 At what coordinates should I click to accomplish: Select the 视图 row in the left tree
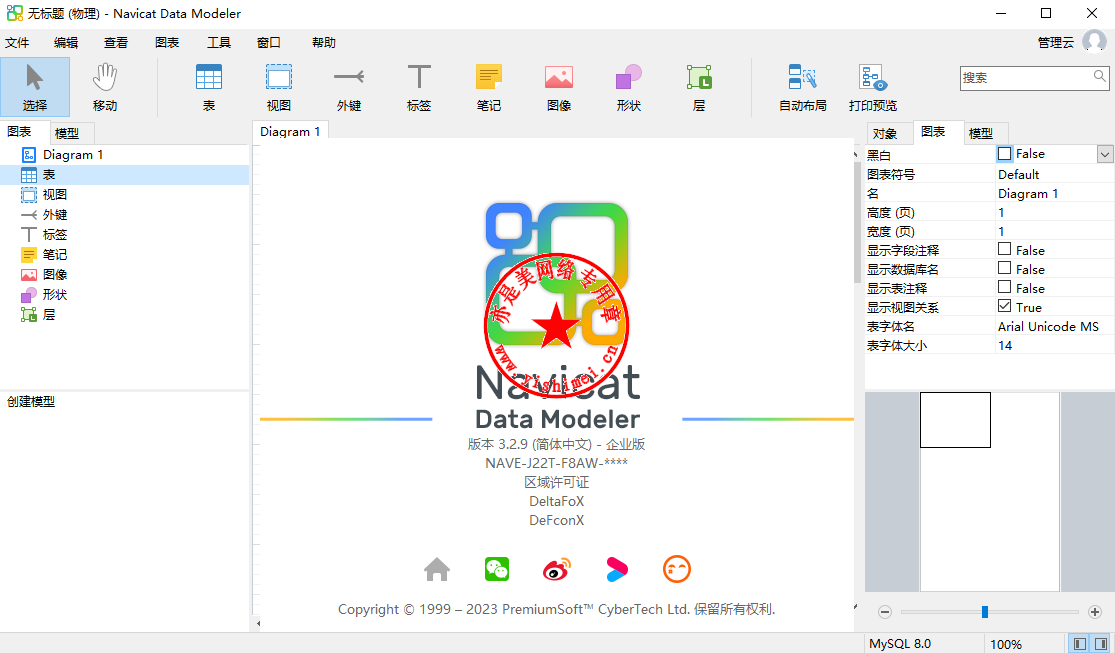click(x=124, y=195)
